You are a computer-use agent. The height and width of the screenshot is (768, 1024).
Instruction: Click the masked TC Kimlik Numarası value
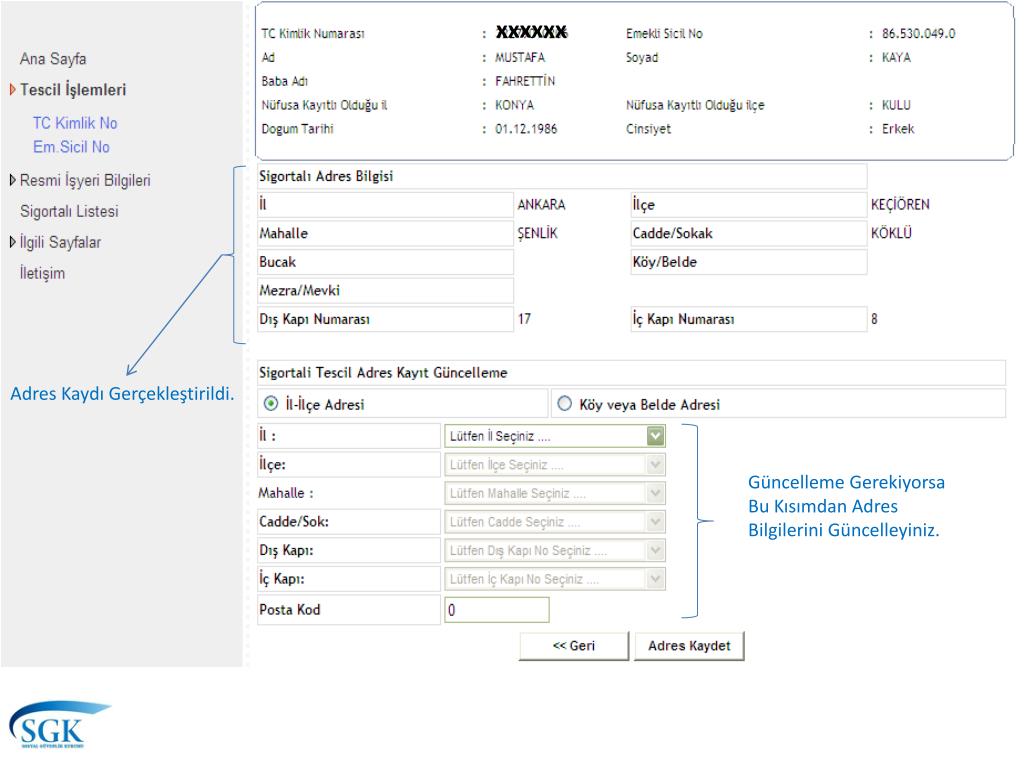tap(532, 32)
